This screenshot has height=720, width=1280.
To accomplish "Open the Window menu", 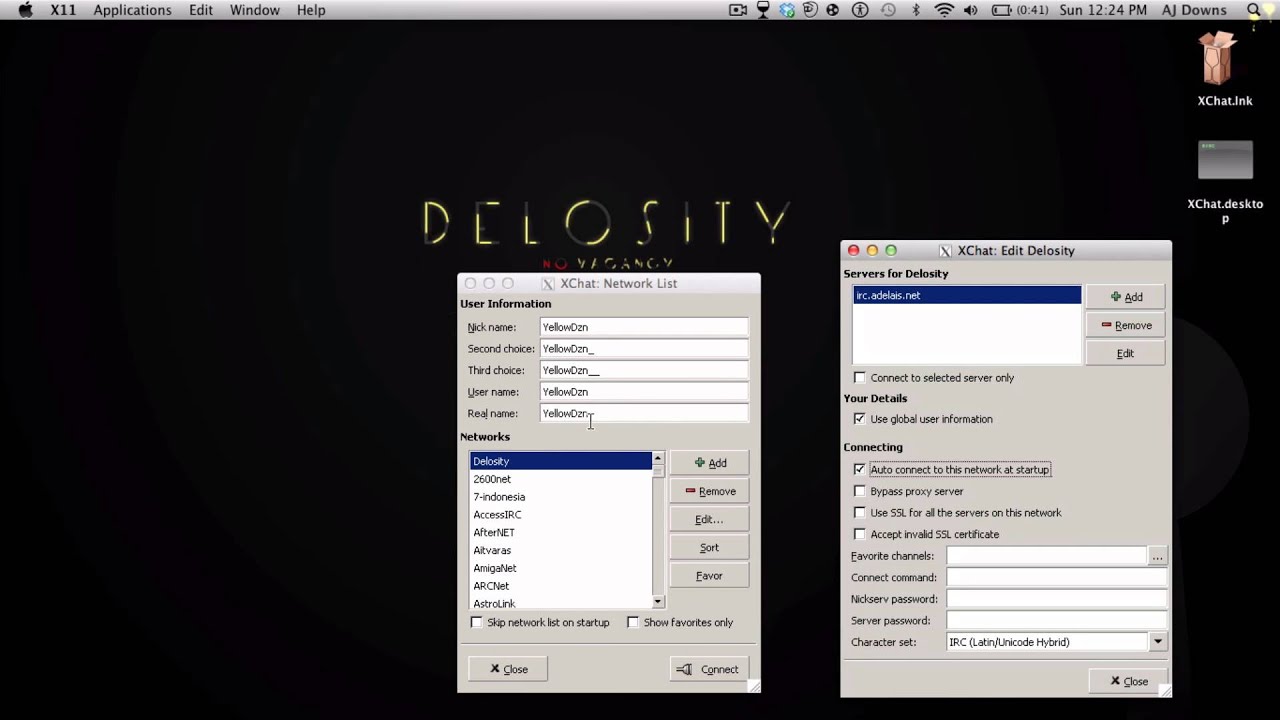I will 255,10.
